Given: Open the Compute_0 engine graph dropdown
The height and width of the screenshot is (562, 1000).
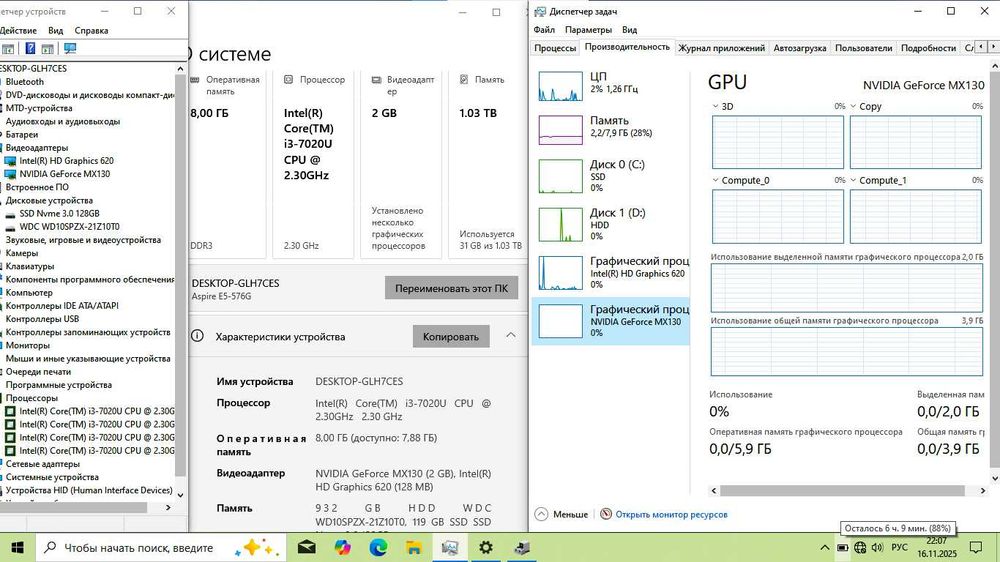Looking at the screenshot, I should click(x=715, y=181).
